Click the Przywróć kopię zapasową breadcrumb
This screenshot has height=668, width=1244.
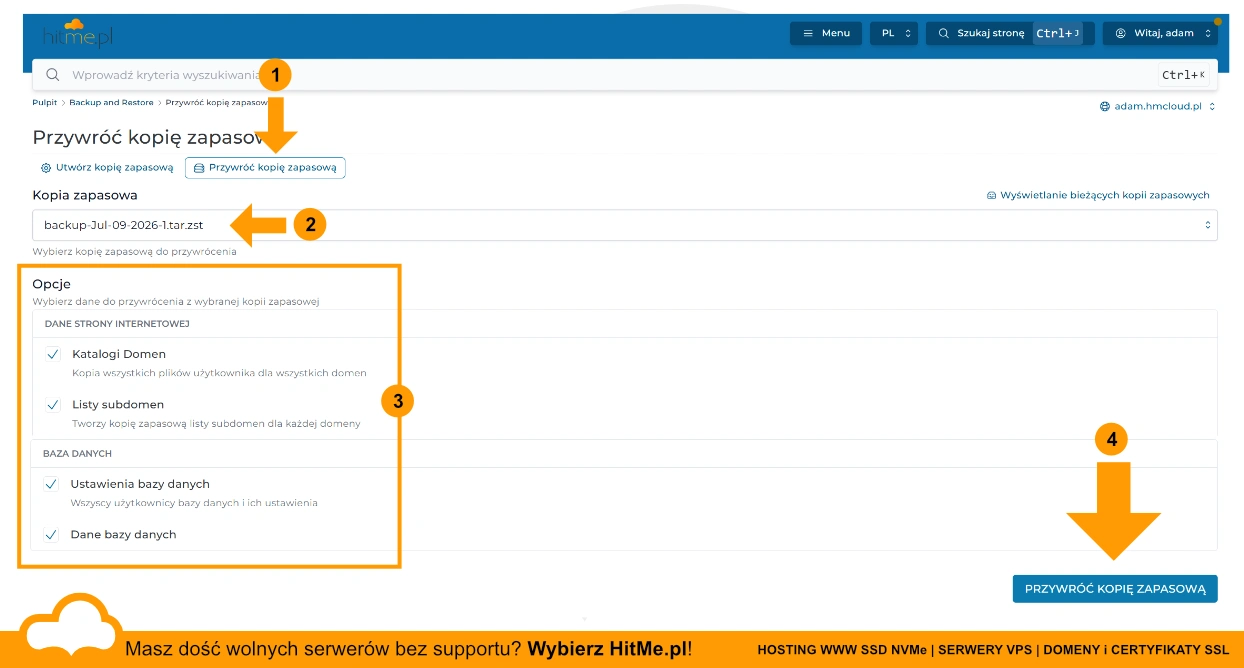217,102
